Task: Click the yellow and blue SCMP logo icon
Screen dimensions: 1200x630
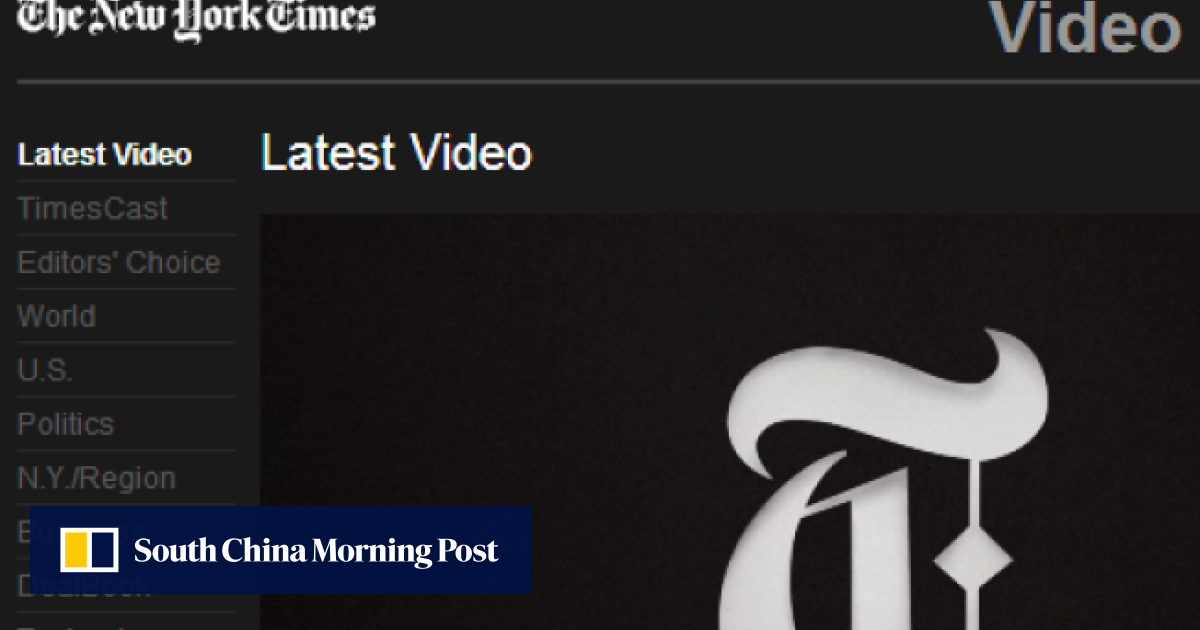Action: pyautogui.click(x=89, y=550)
